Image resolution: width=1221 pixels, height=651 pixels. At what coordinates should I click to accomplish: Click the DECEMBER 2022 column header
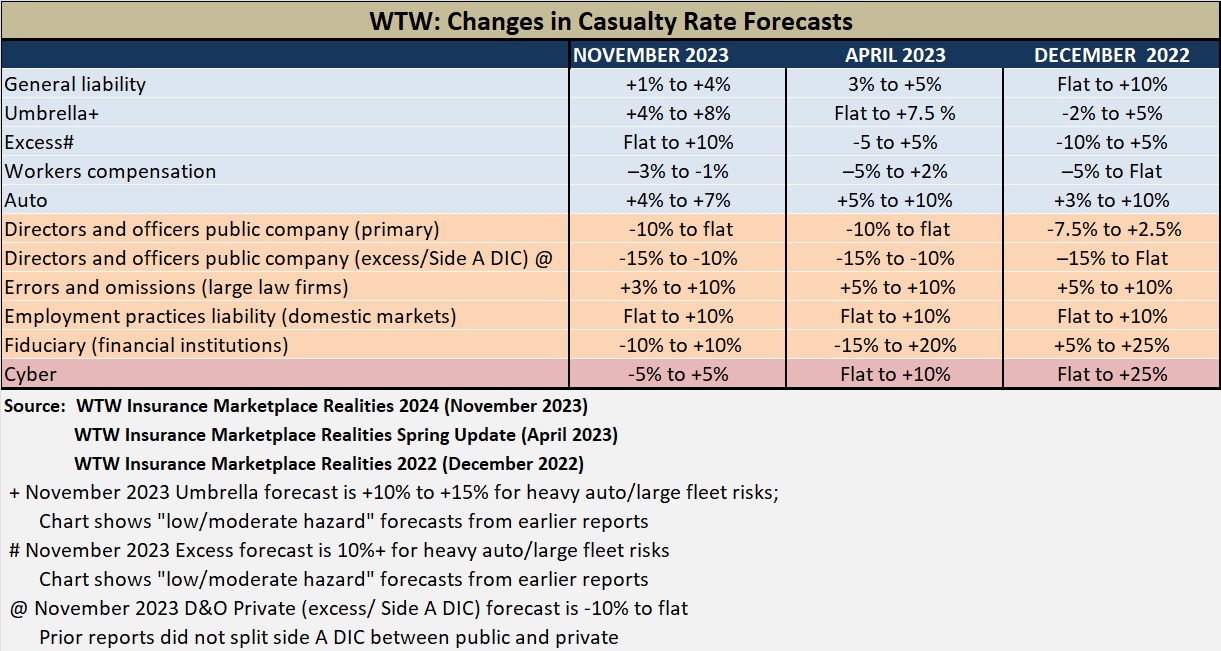pos(1112,55)
